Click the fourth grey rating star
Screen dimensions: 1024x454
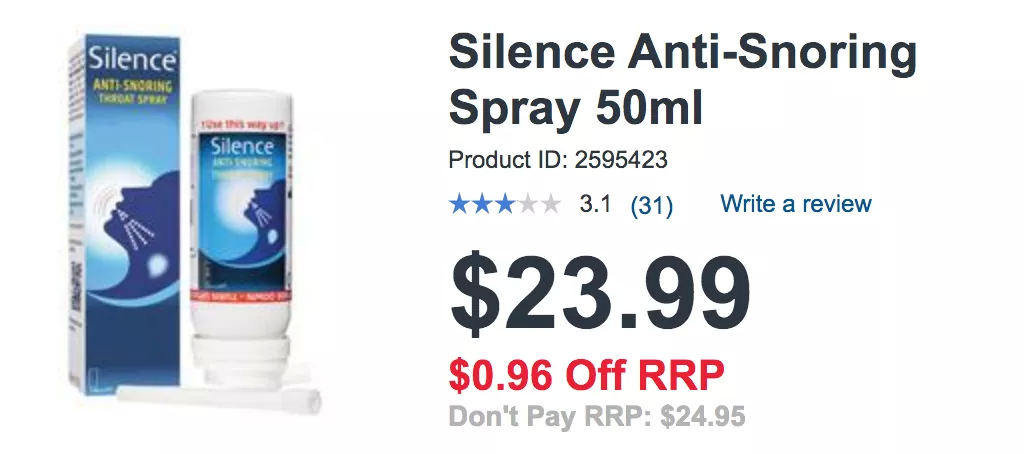[527, 204]
